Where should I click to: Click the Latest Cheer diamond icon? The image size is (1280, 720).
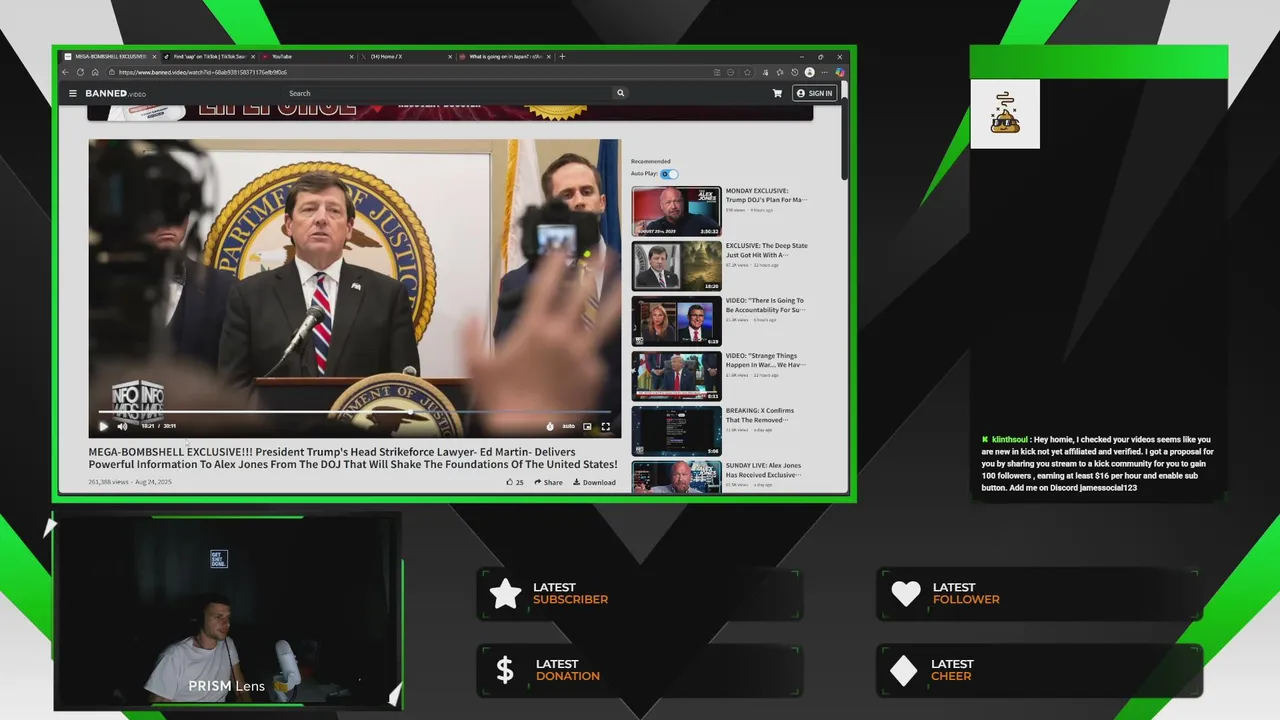click(x=904, y=671)
